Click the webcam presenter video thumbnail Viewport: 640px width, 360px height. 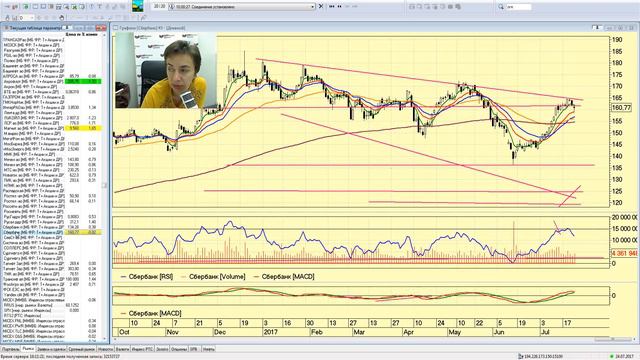166,70
